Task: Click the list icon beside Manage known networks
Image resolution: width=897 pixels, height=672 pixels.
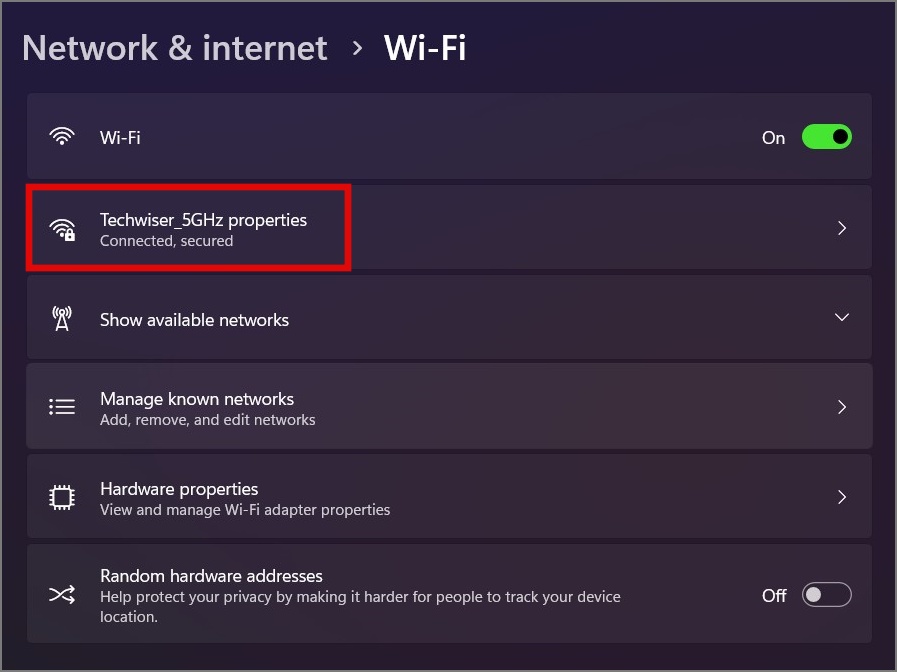Action: click(62, 407)
